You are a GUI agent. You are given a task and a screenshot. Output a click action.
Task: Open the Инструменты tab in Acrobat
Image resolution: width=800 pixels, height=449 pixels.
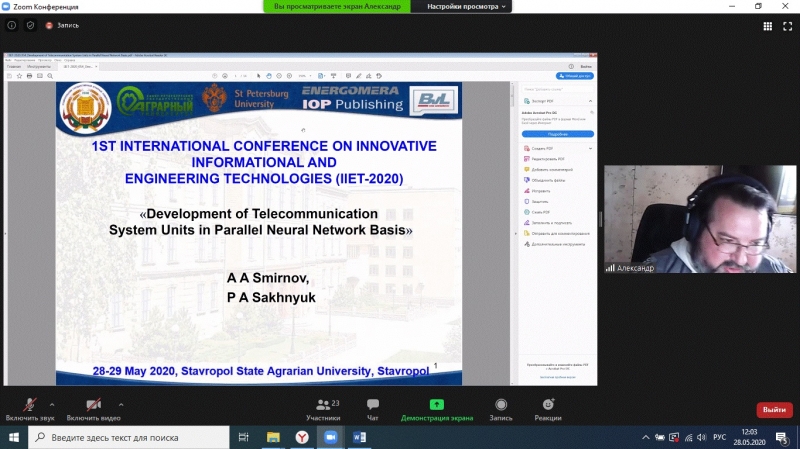pos(39,66)
